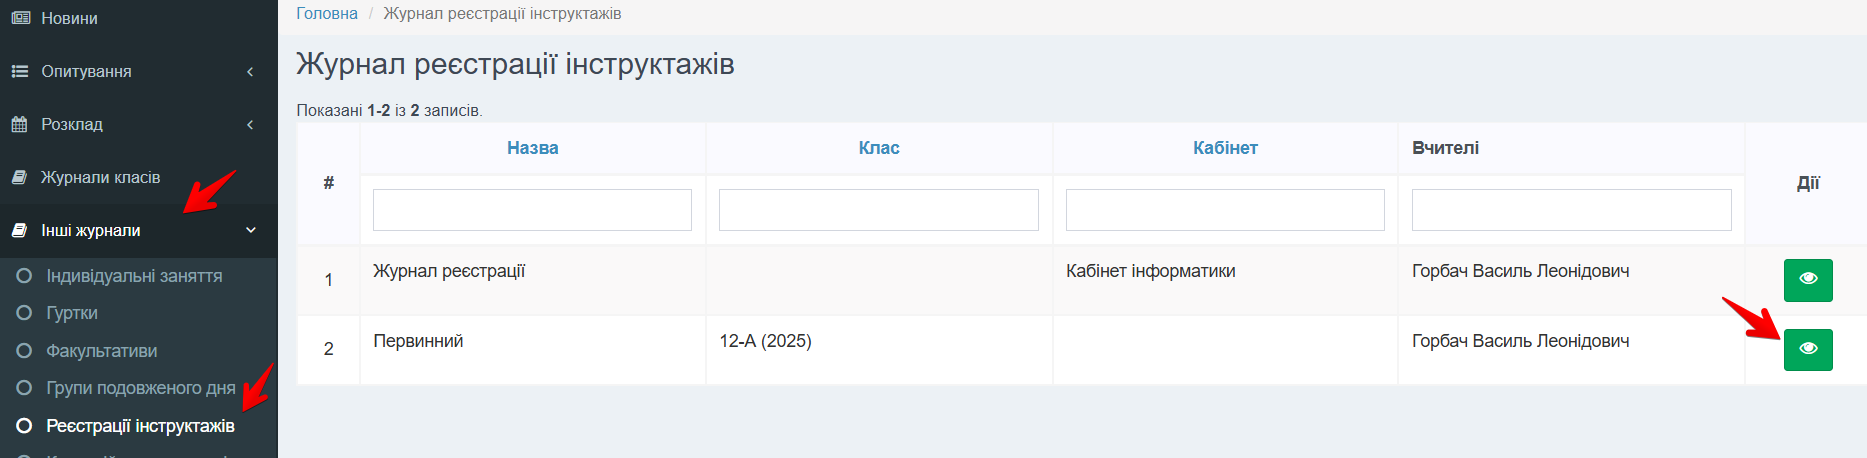Click the circle icon beside Гуртки
Screen dimensions: 1867x458
coord(24,313)
